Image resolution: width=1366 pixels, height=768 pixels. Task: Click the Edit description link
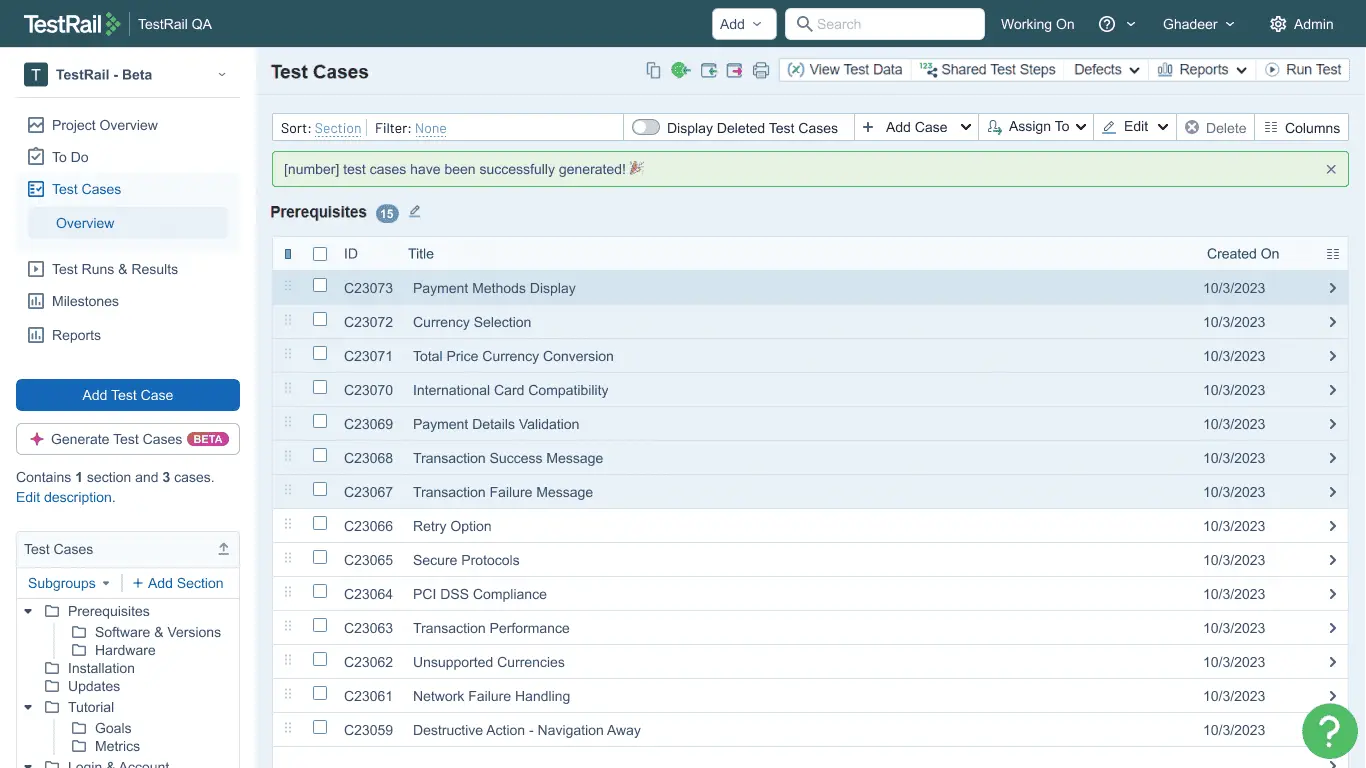click(x=64, y=497)
